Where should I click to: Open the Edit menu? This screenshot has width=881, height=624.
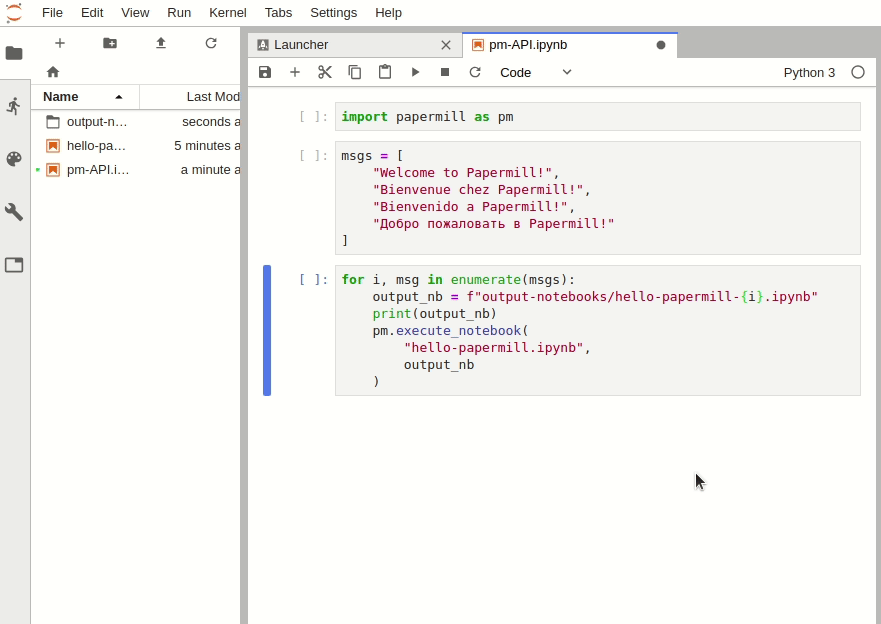pyautogui.click(x=92, y=12)
